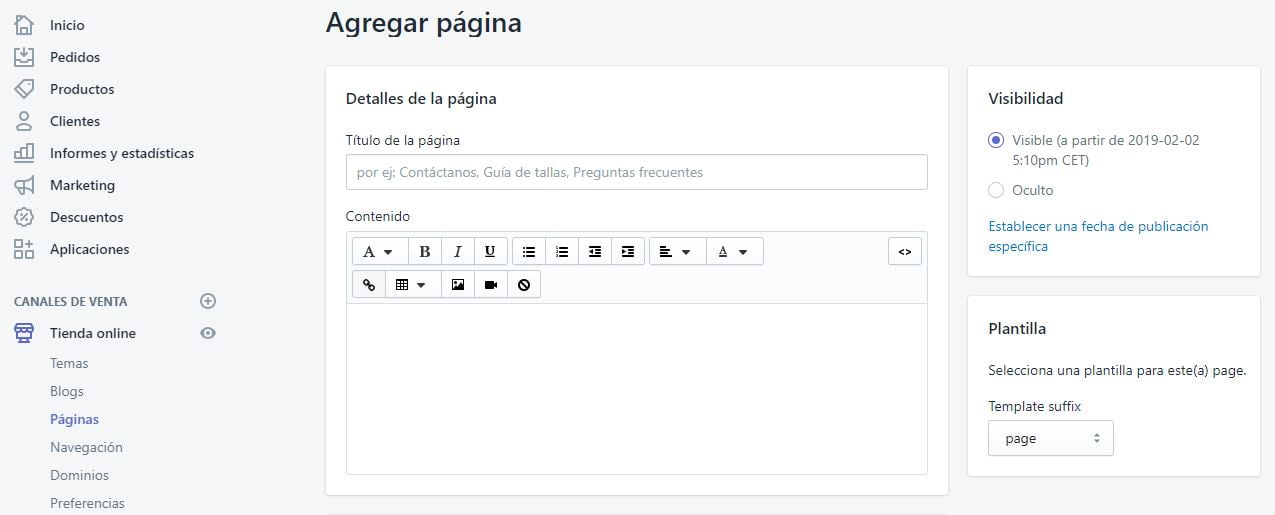Screen dimensions: 1275x515
Task: Click Establecer una fecha de publicación específica
Action: pyautogui.click(x=1098, y=236)
